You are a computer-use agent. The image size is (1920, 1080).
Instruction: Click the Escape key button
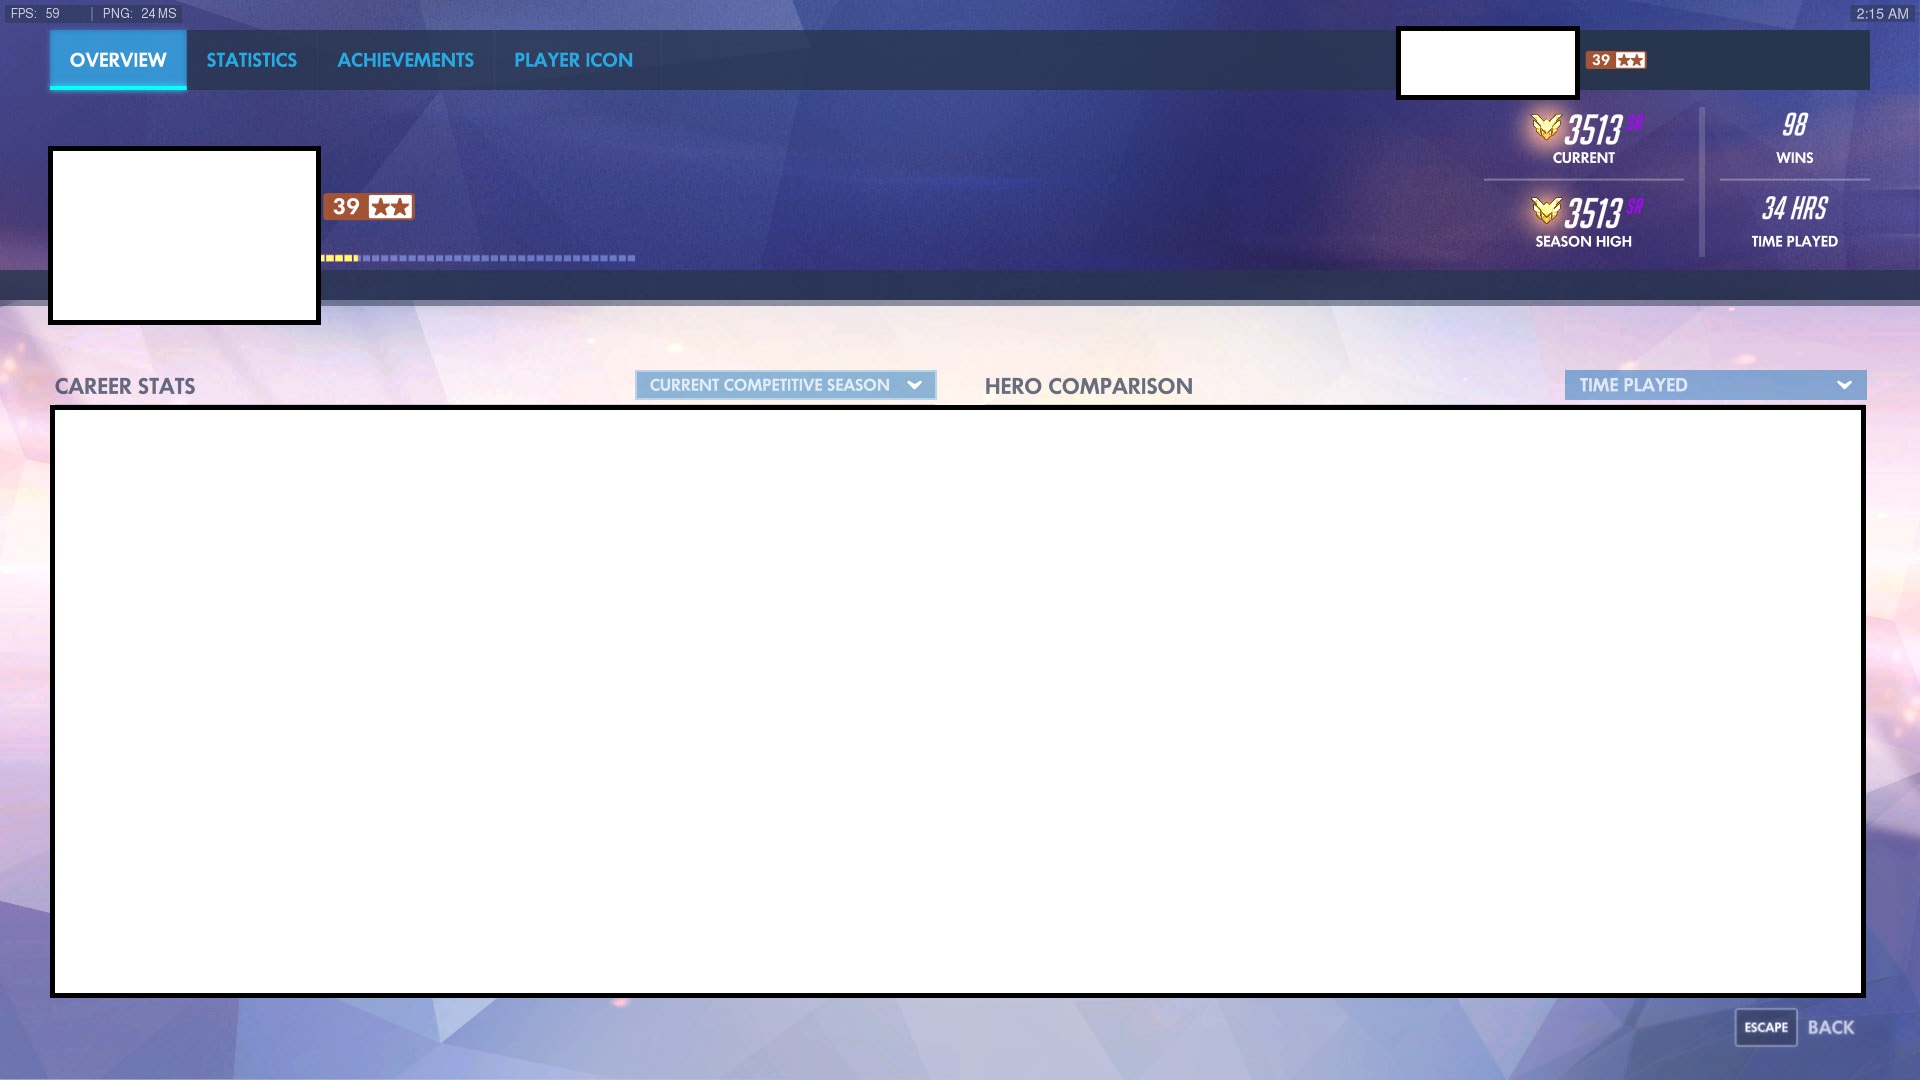(x=1766, y=1027)
